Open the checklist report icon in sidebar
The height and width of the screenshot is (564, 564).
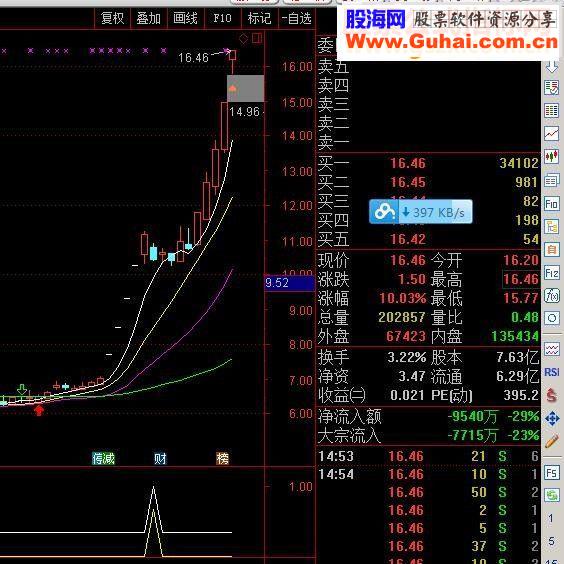[552, 88]
